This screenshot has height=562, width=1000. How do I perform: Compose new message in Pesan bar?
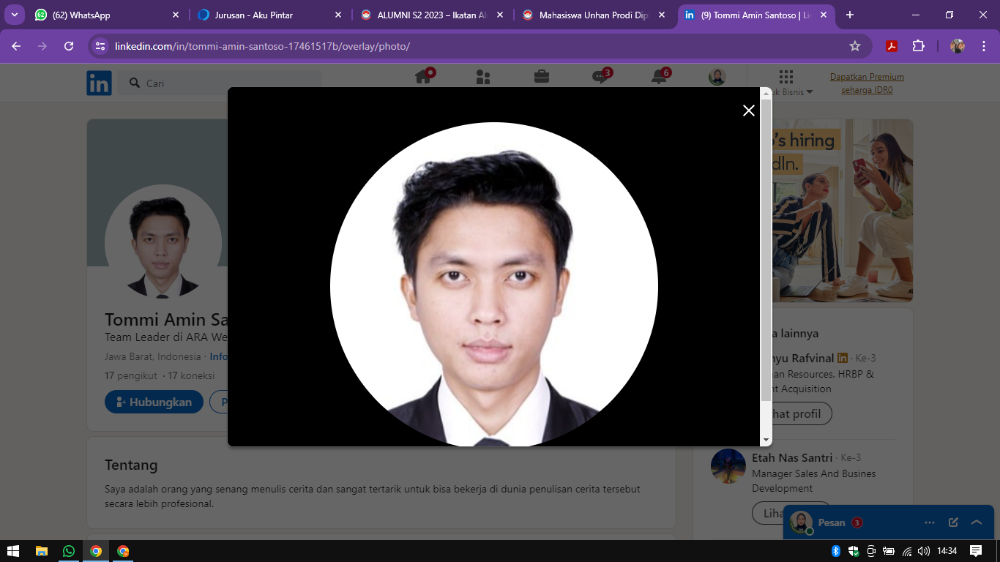point(953,522)
